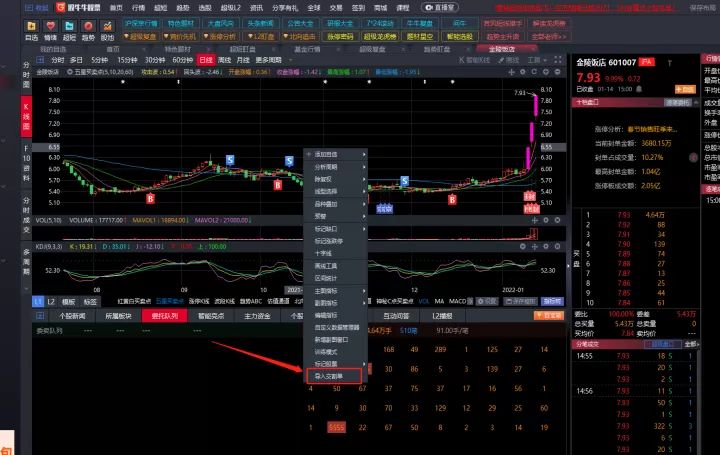Viewport: 720px width, 455px height.
Task: Open the 个股新闻 tab
Action: coord(72,316)
